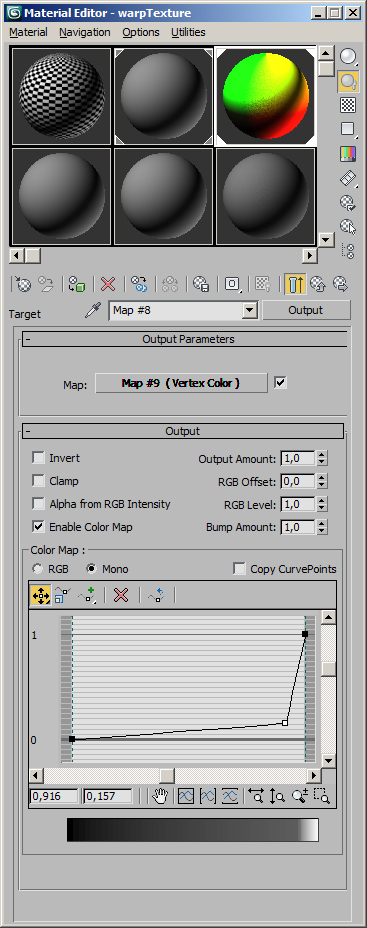Click the Reset Curves icon
This screenshot has height=928, width=367.
pos(156,595)
